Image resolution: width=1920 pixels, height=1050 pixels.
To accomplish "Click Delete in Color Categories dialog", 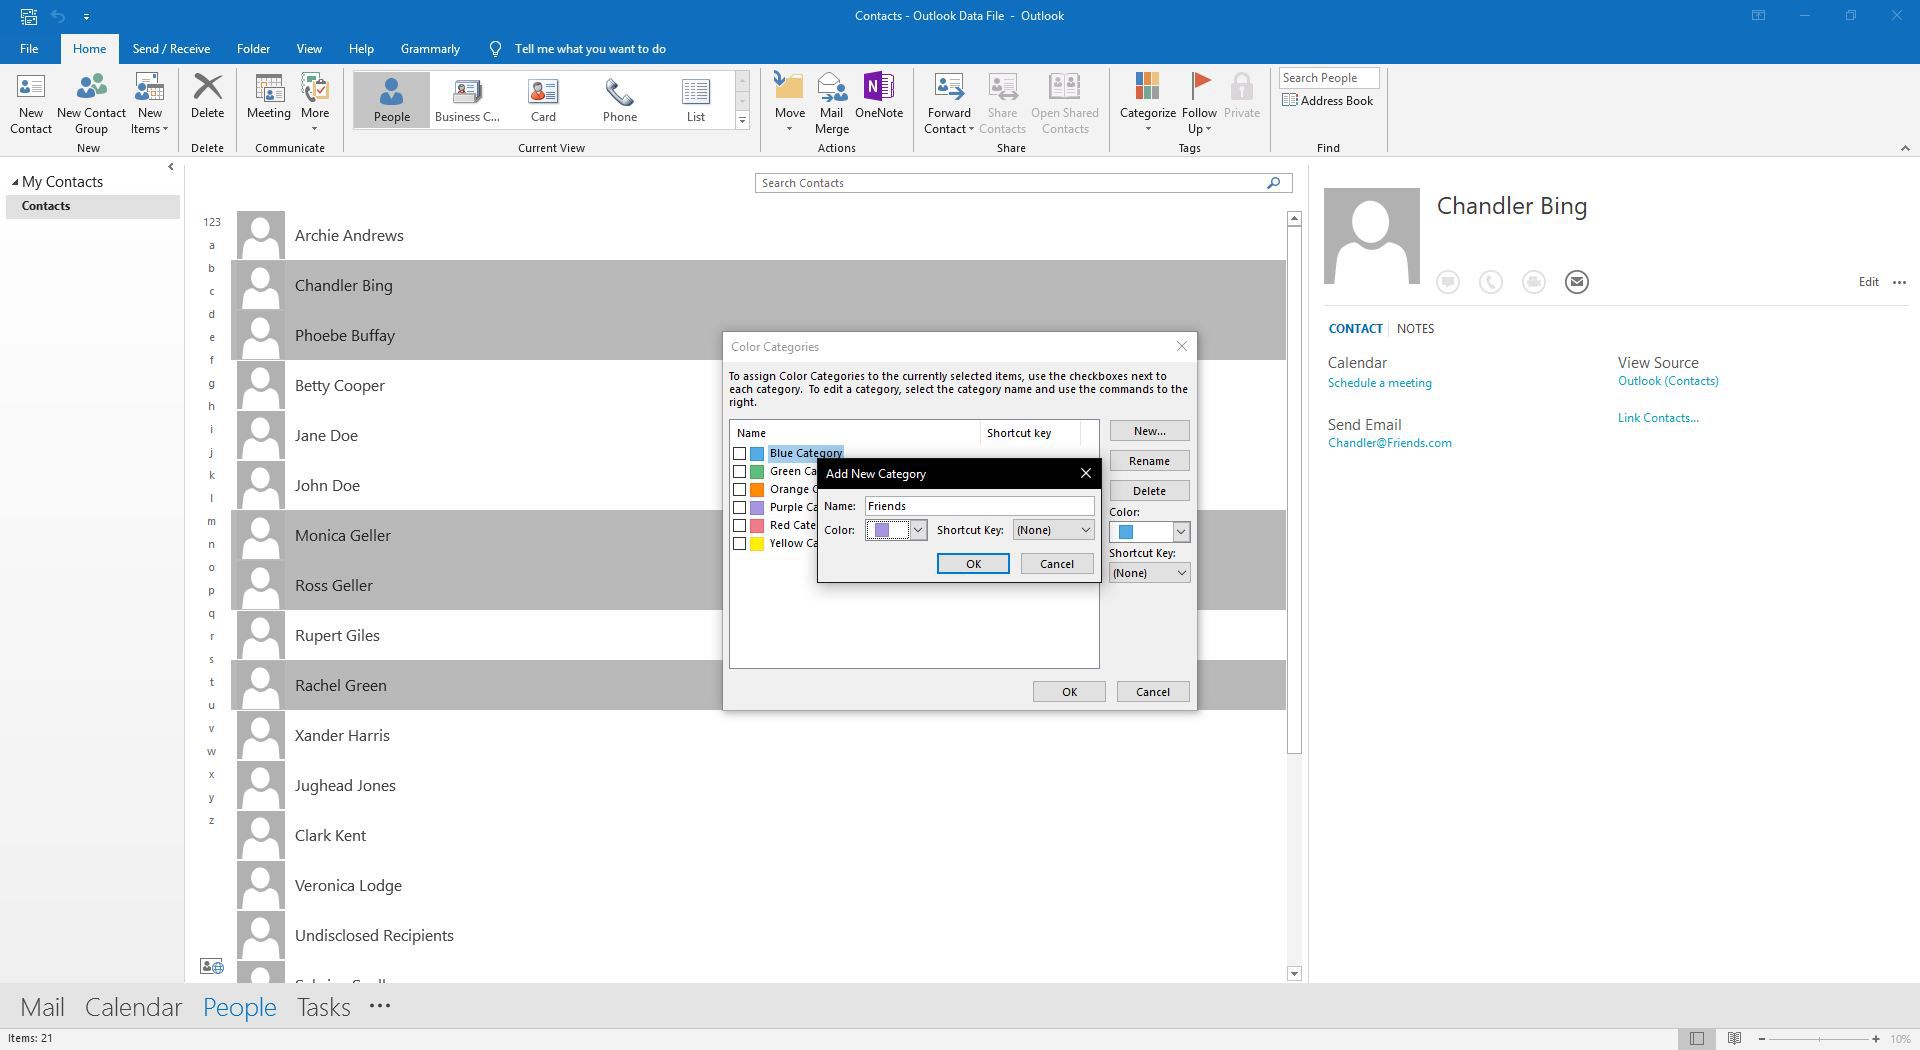I will [x=1149, y=491].
